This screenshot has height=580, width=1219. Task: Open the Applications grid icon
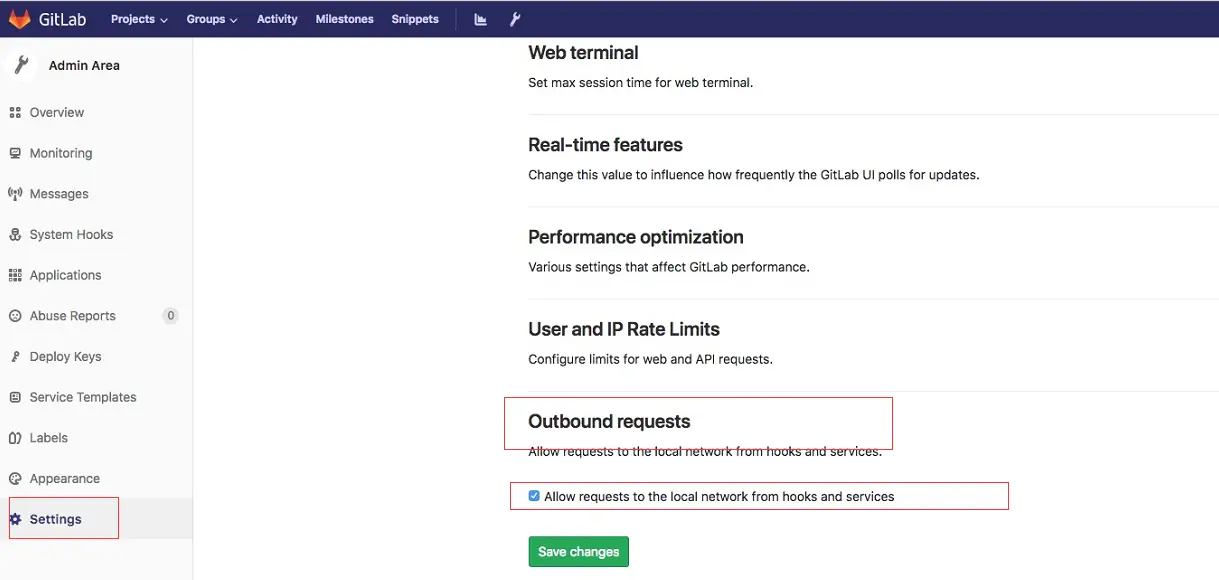click(14, 275)
